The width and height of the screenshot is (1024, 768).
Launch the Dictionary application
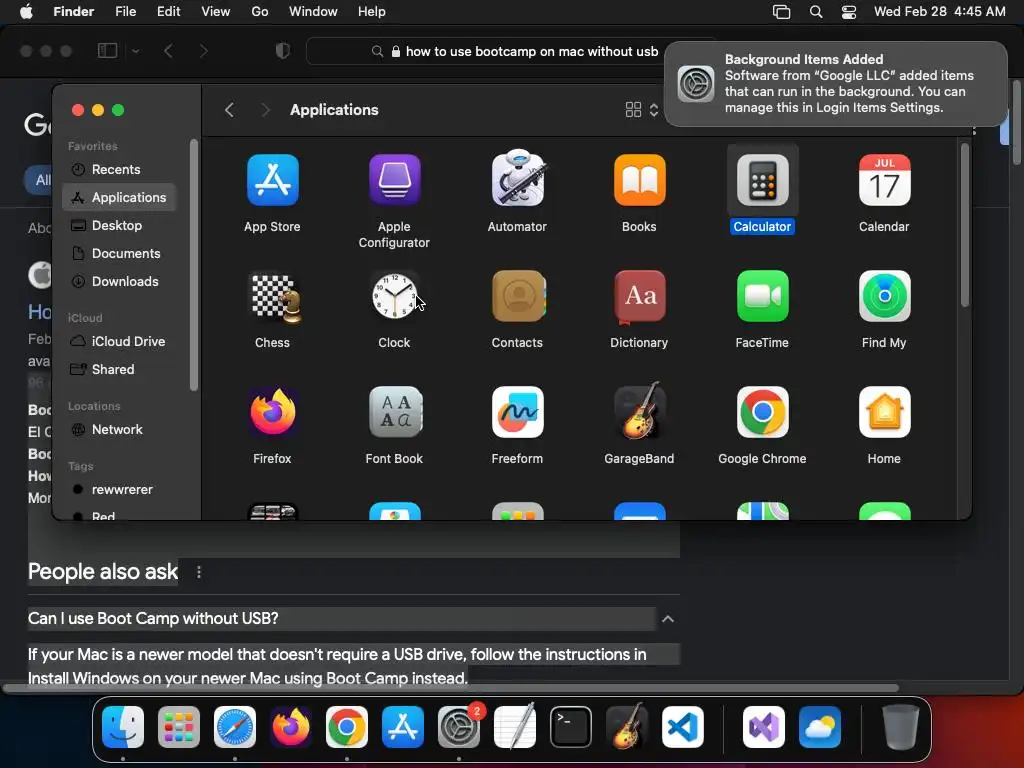pyautogui.click(x=639, y=297)
